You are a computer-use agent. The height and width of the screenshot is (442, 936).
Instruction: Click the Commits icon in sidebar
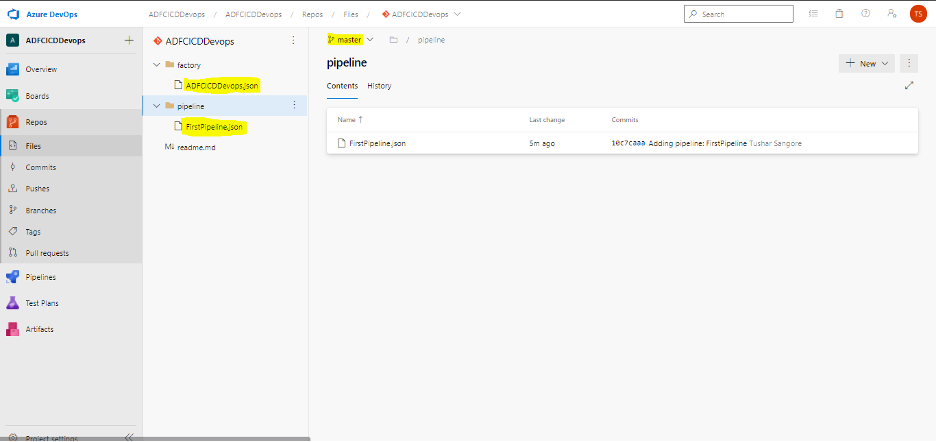tap(13, 167)
